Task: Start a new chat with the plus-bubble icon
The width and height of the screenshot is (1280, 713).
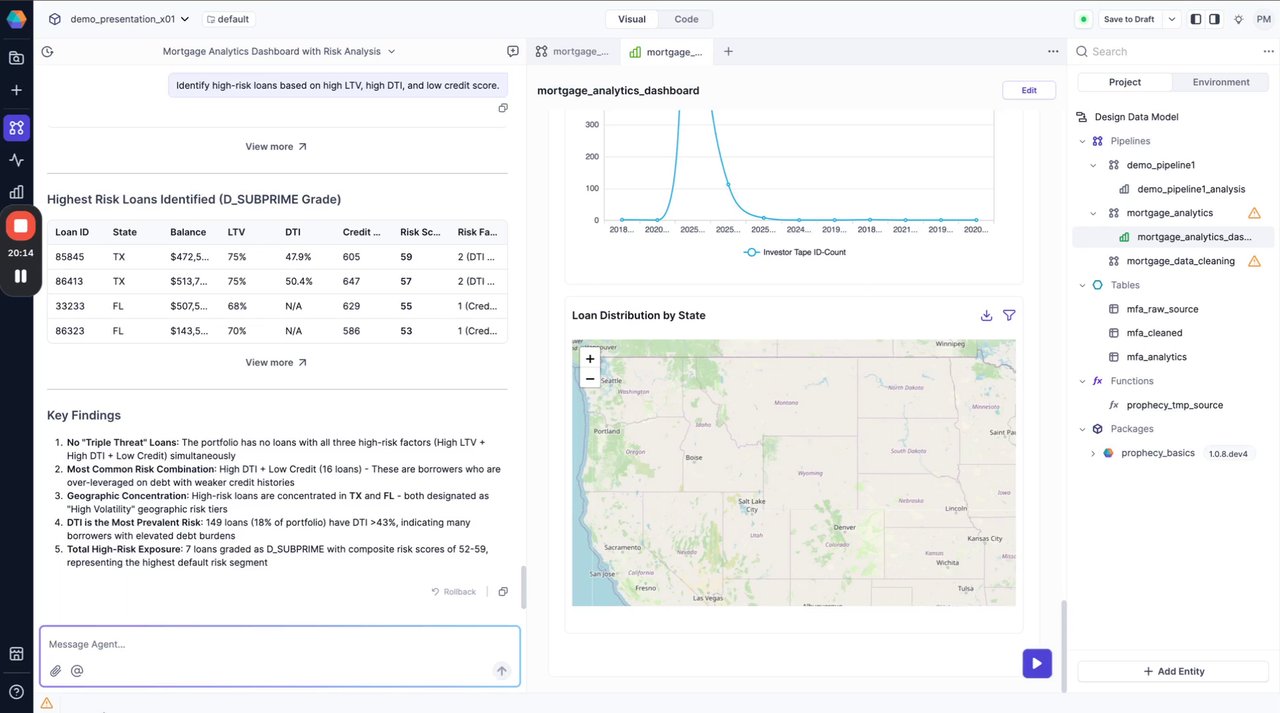Action: coord(513,52)
